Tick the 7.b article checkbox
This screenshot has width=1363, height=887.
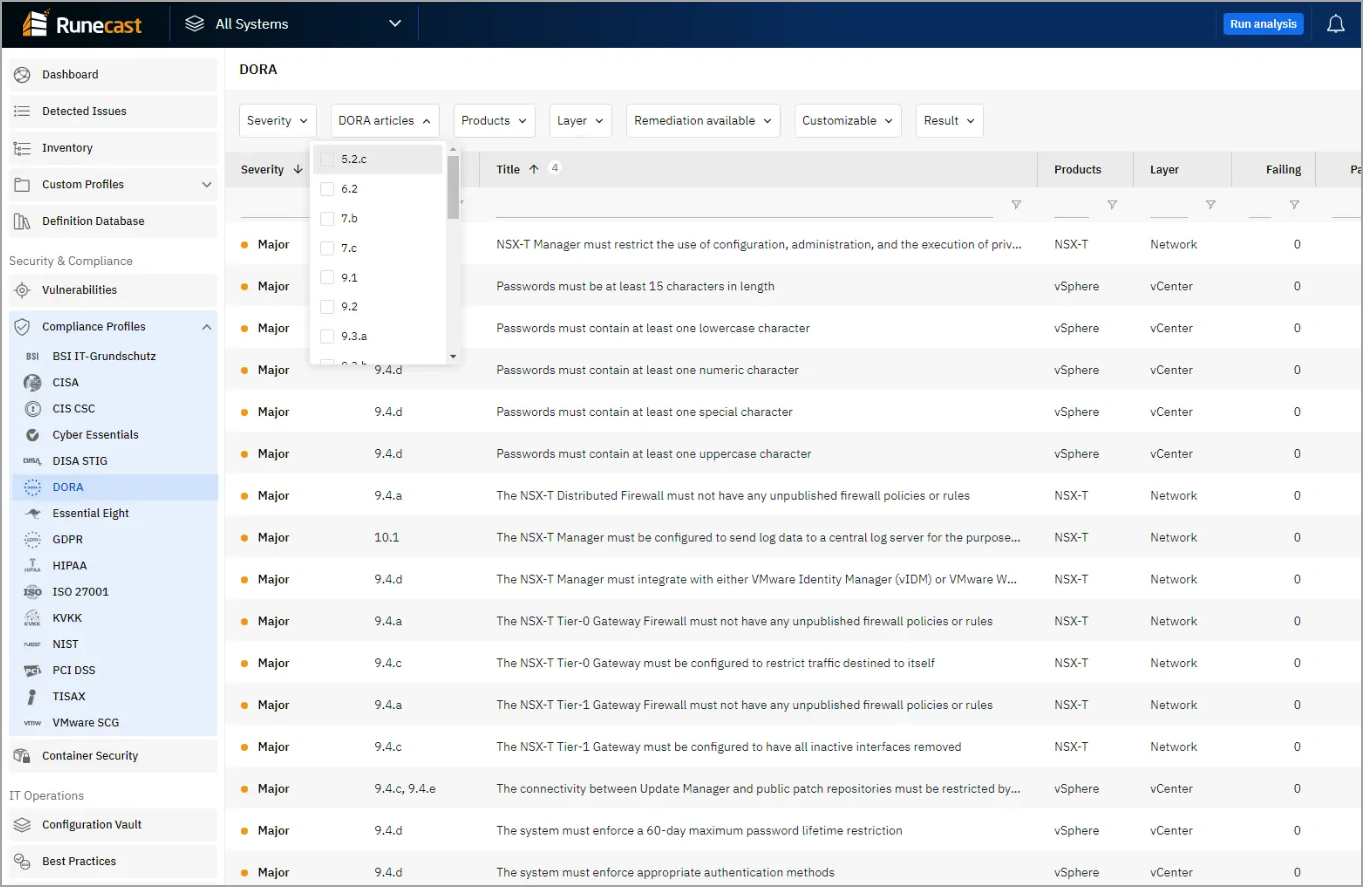pos(327,219)
